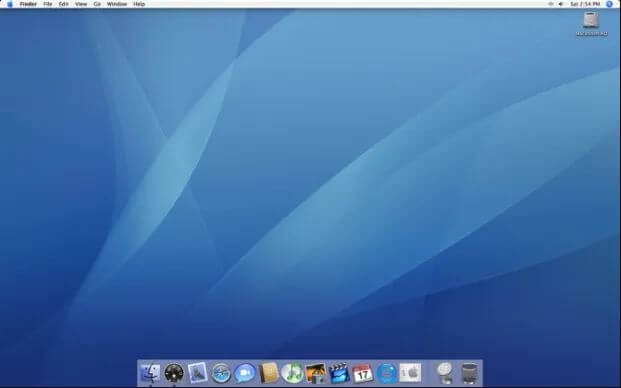Open the Mail stamp icon in the Dock
The height and width of the screenshot is (388, 621).
pyautogui.click(x=197, y=373)
